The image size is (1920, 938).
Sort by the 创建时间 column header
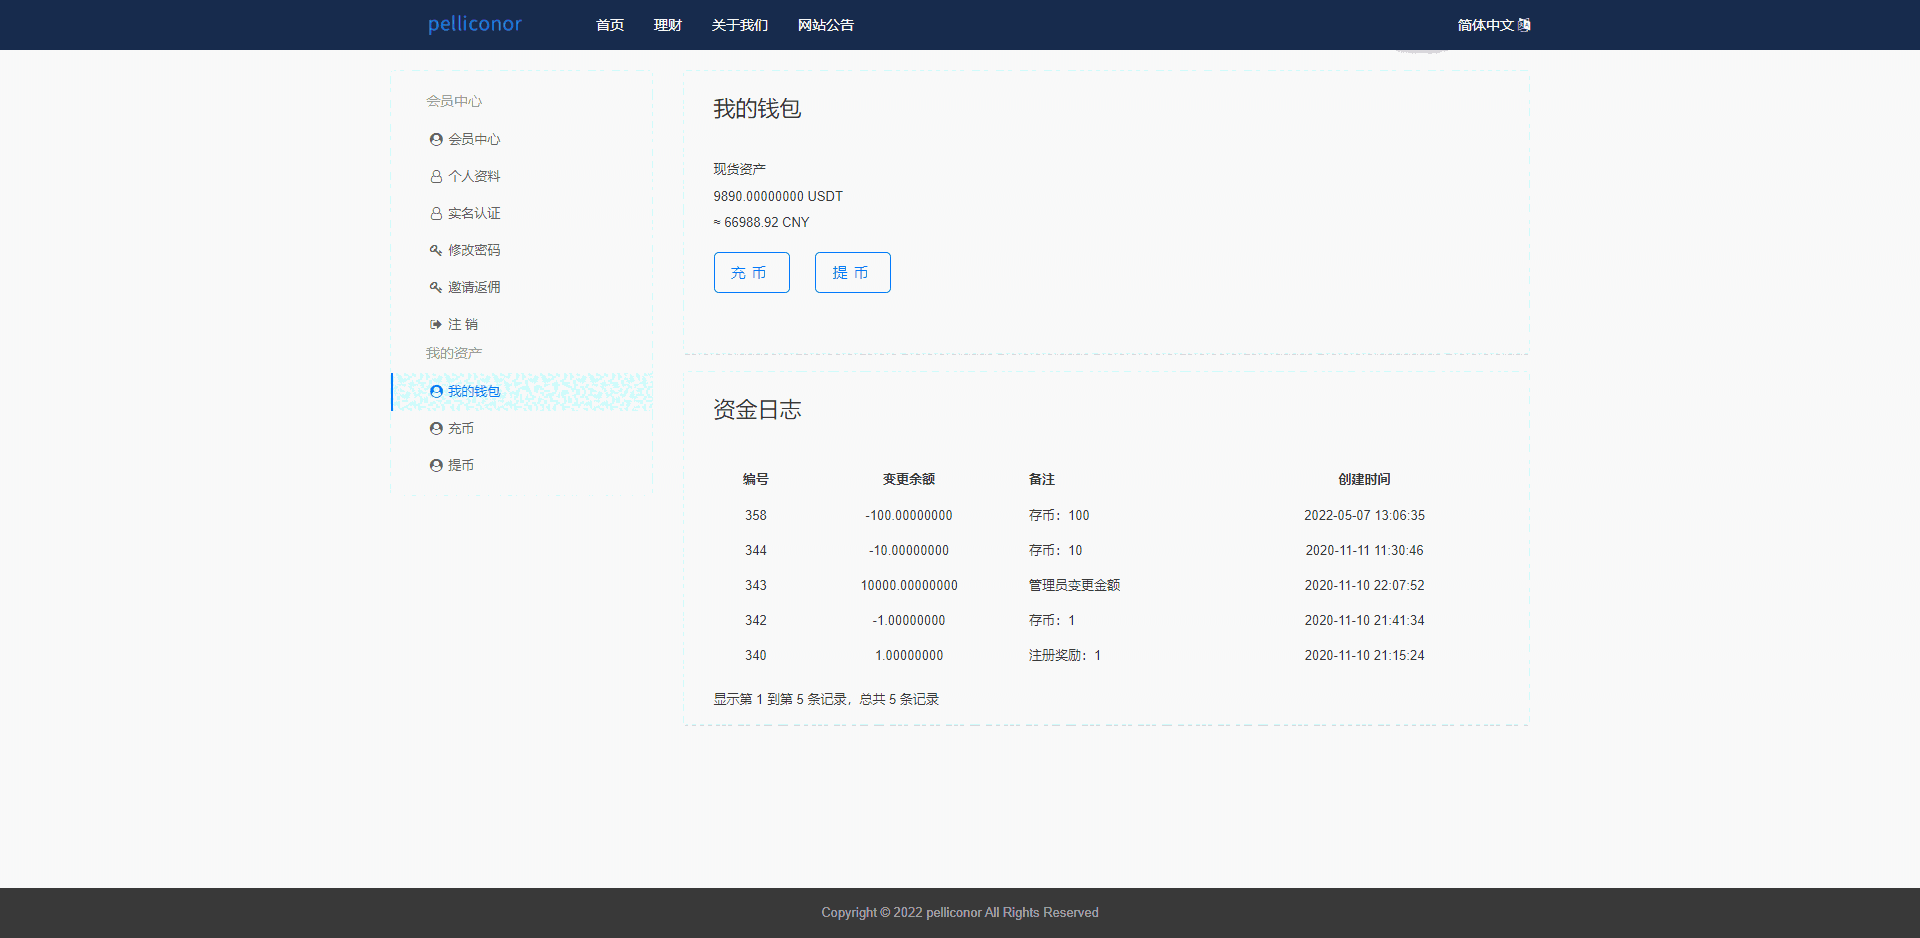click(1364, 480)
